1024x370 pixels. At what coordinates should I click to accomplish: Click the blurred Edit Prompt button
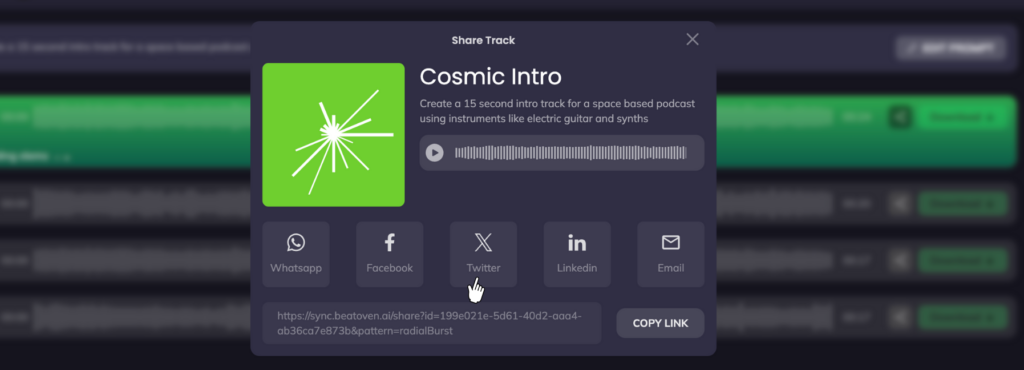point(951,48)
